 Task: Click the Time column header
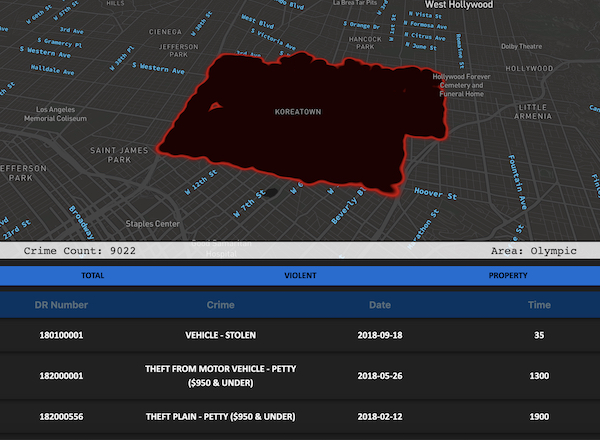(x=540, y=304)
